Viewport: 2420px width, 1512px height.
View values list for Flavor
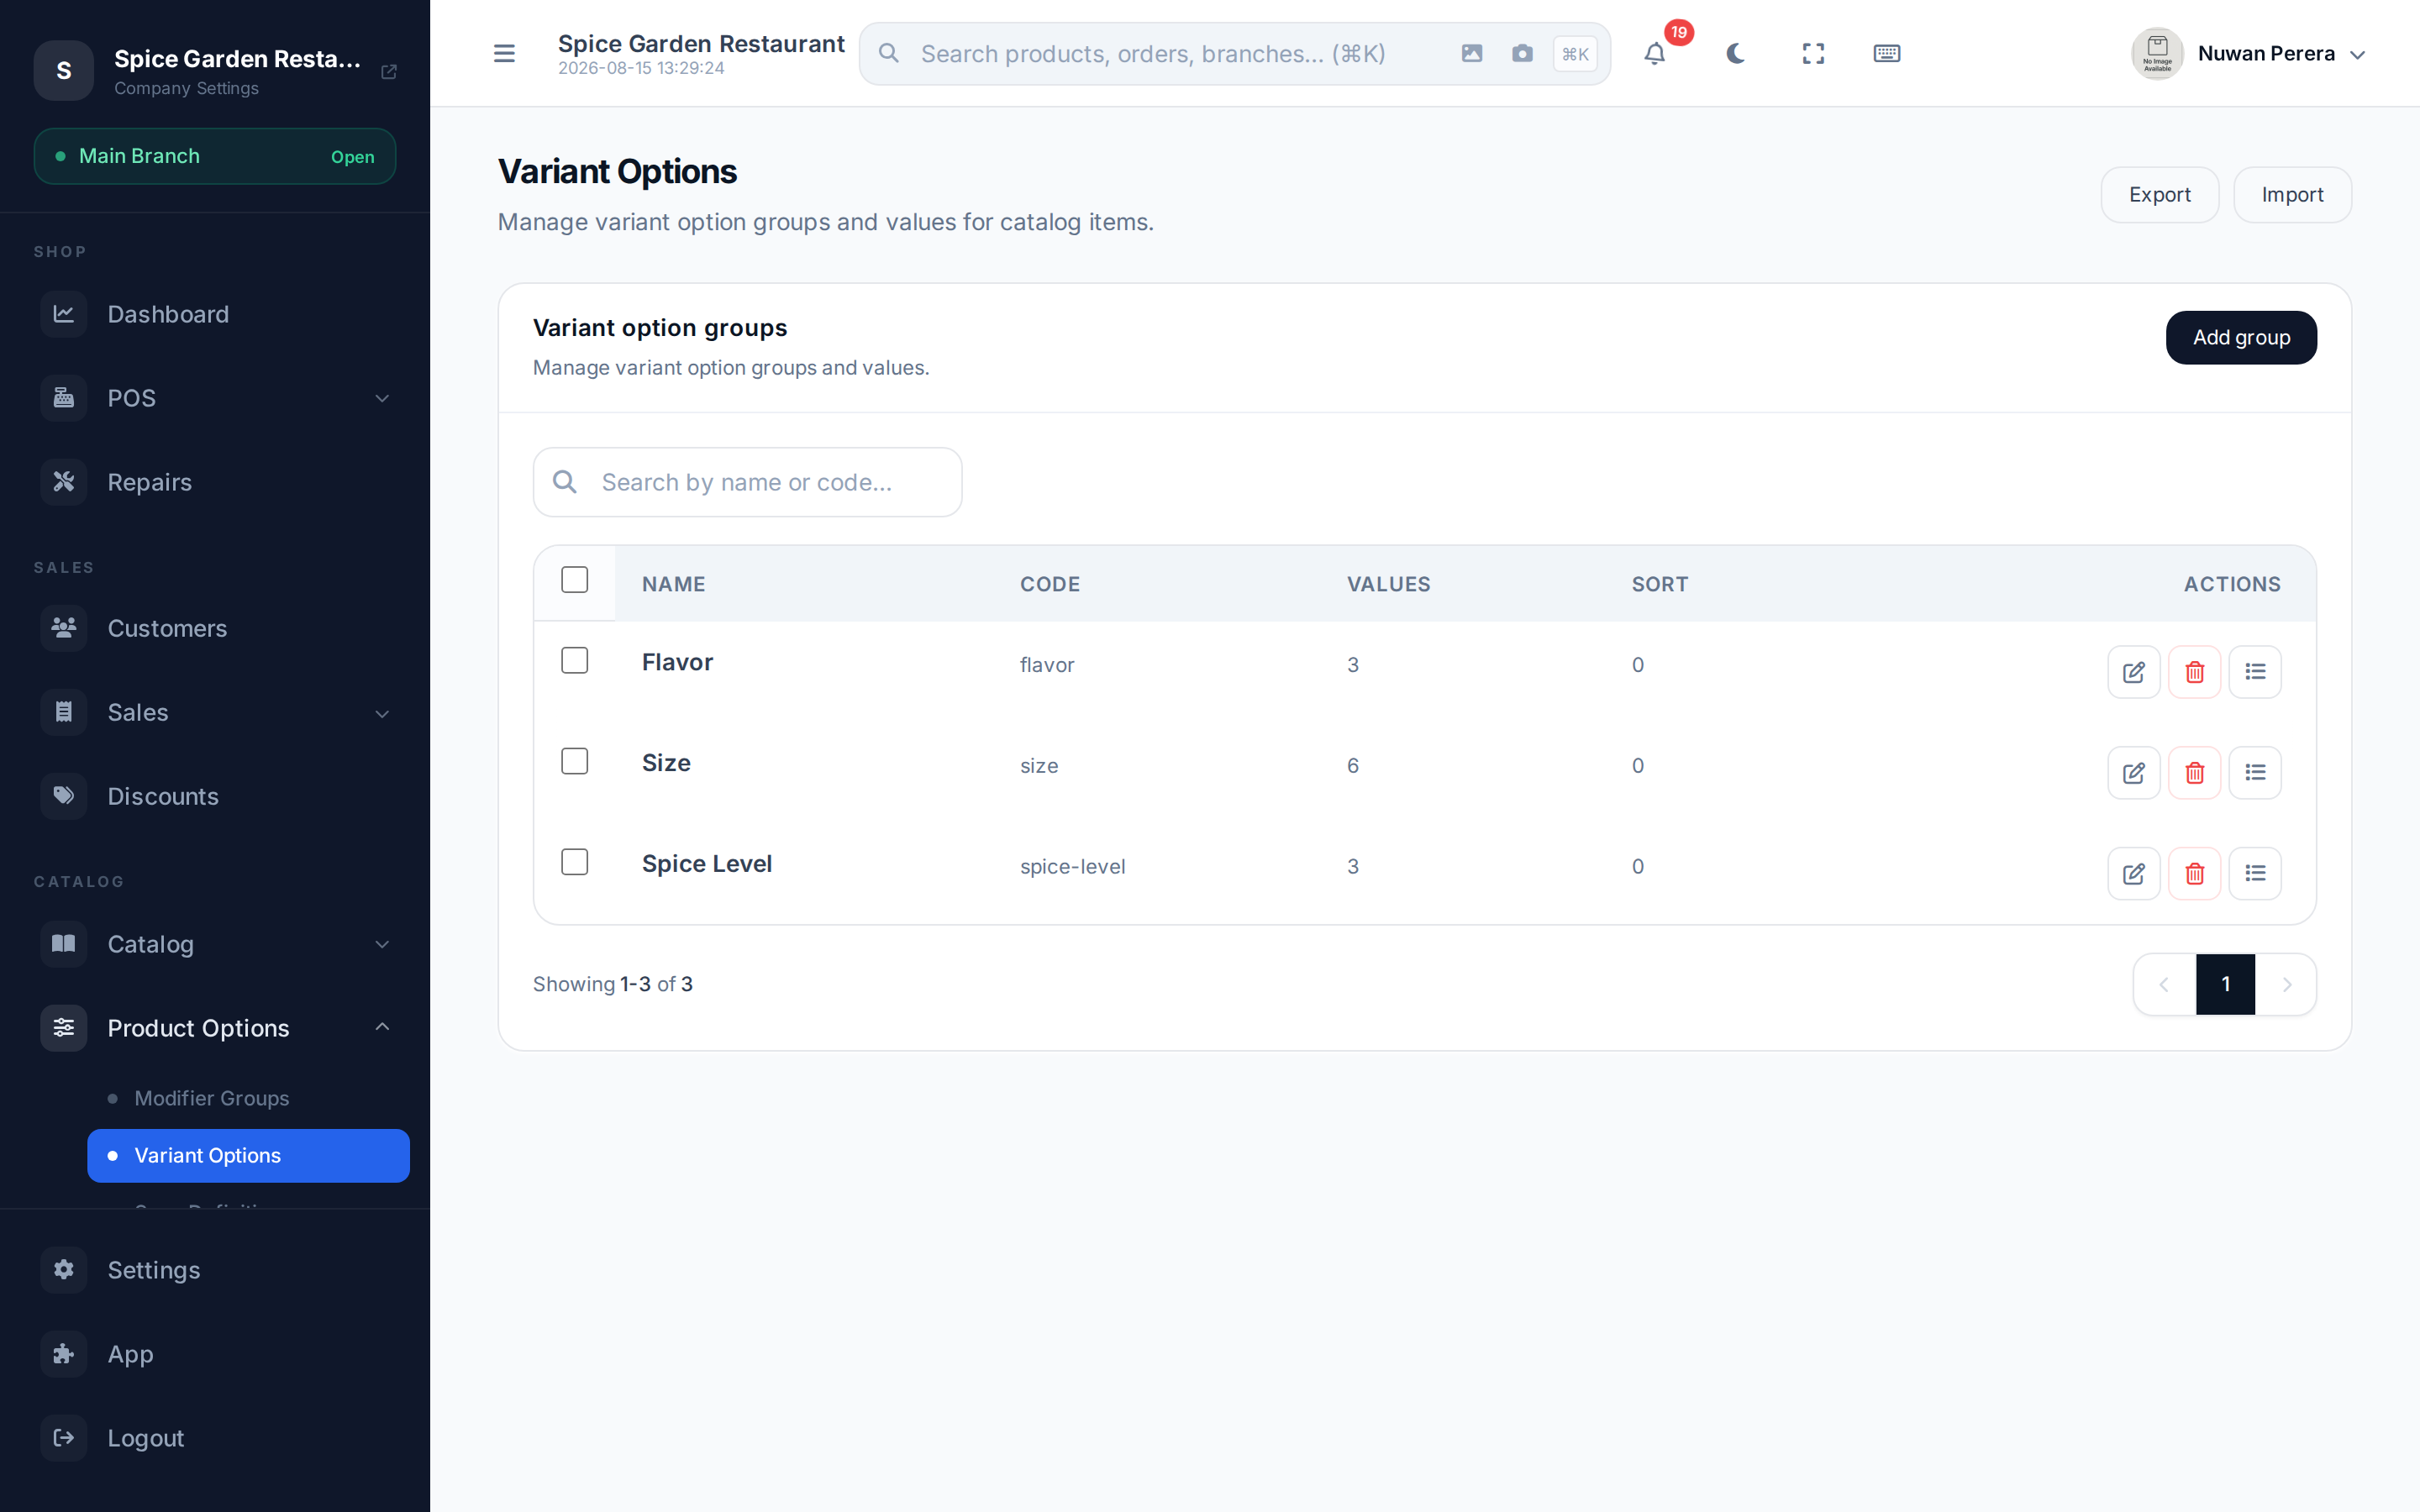(2255, 672)
